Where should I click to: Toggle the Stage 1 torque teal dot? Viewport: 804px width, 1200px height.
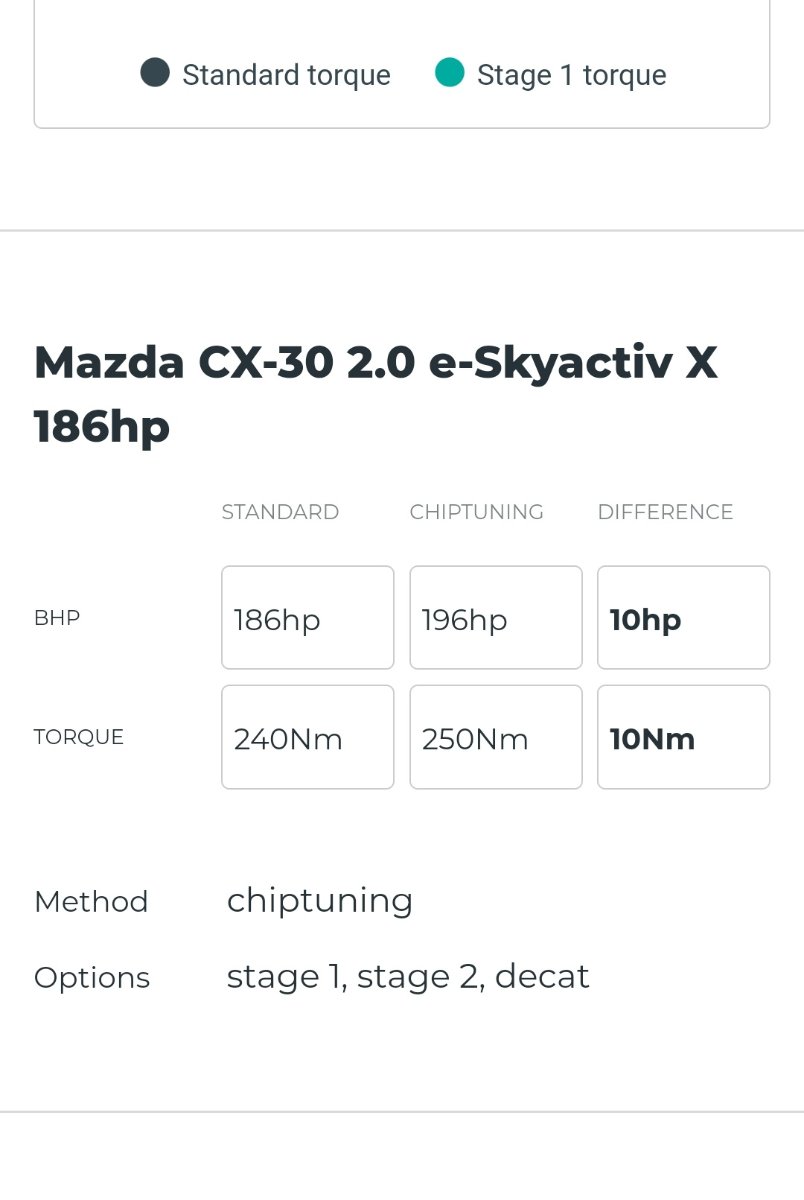450,73
